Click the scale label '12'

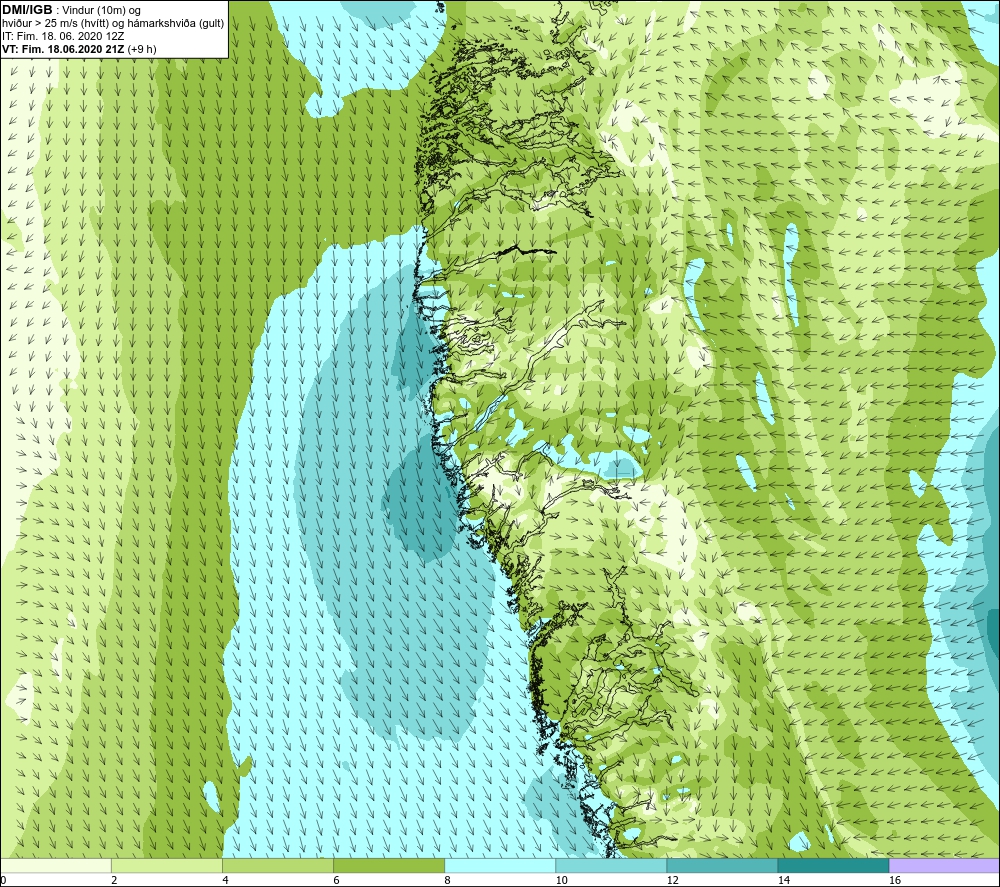pyautogui.click(x=672, y=881)
